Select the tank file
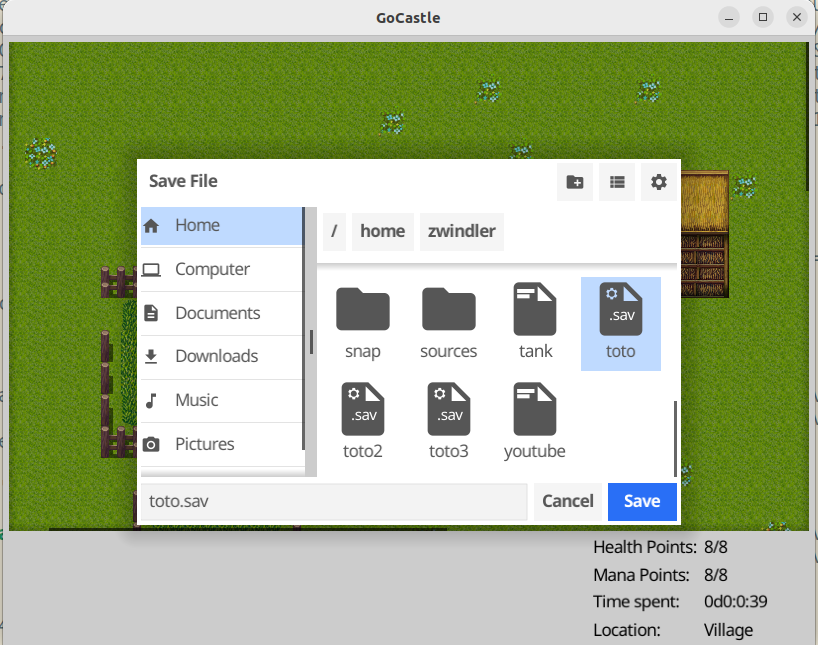Viewport: 818px width, 645px height. (535, 320)
